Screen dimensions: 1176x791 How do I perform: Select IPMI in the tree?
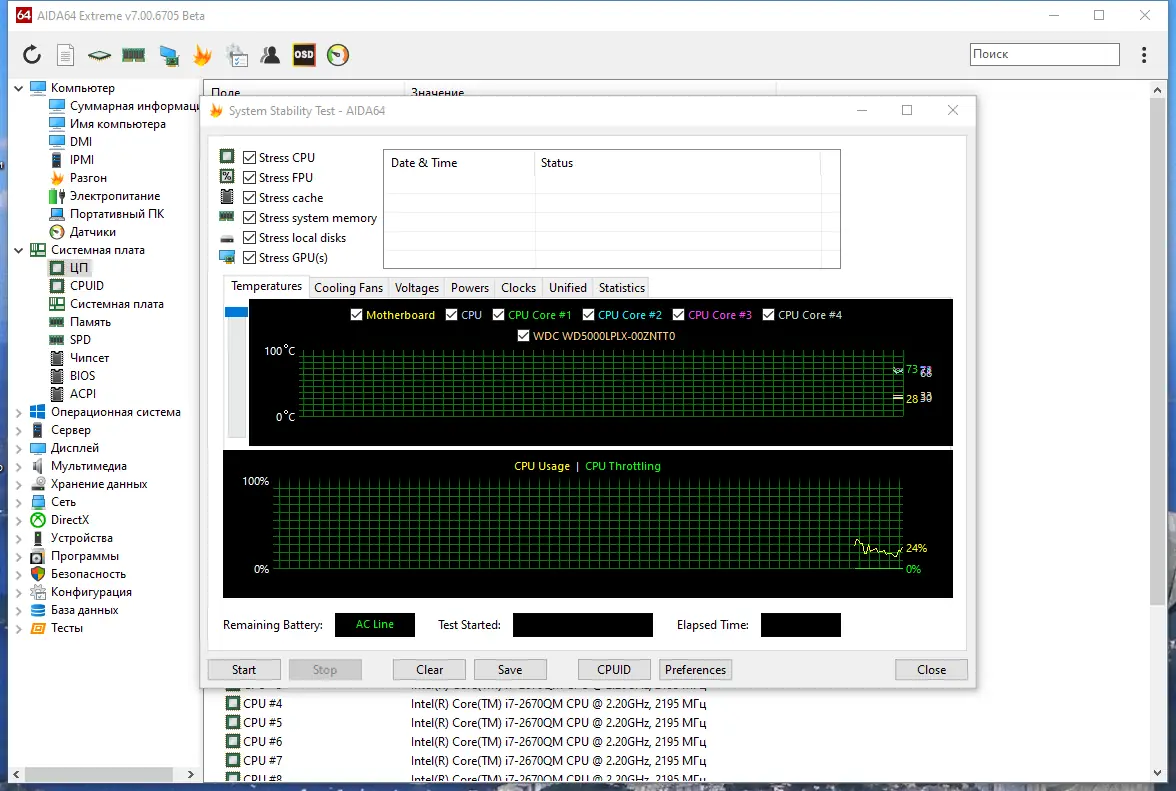81,160
